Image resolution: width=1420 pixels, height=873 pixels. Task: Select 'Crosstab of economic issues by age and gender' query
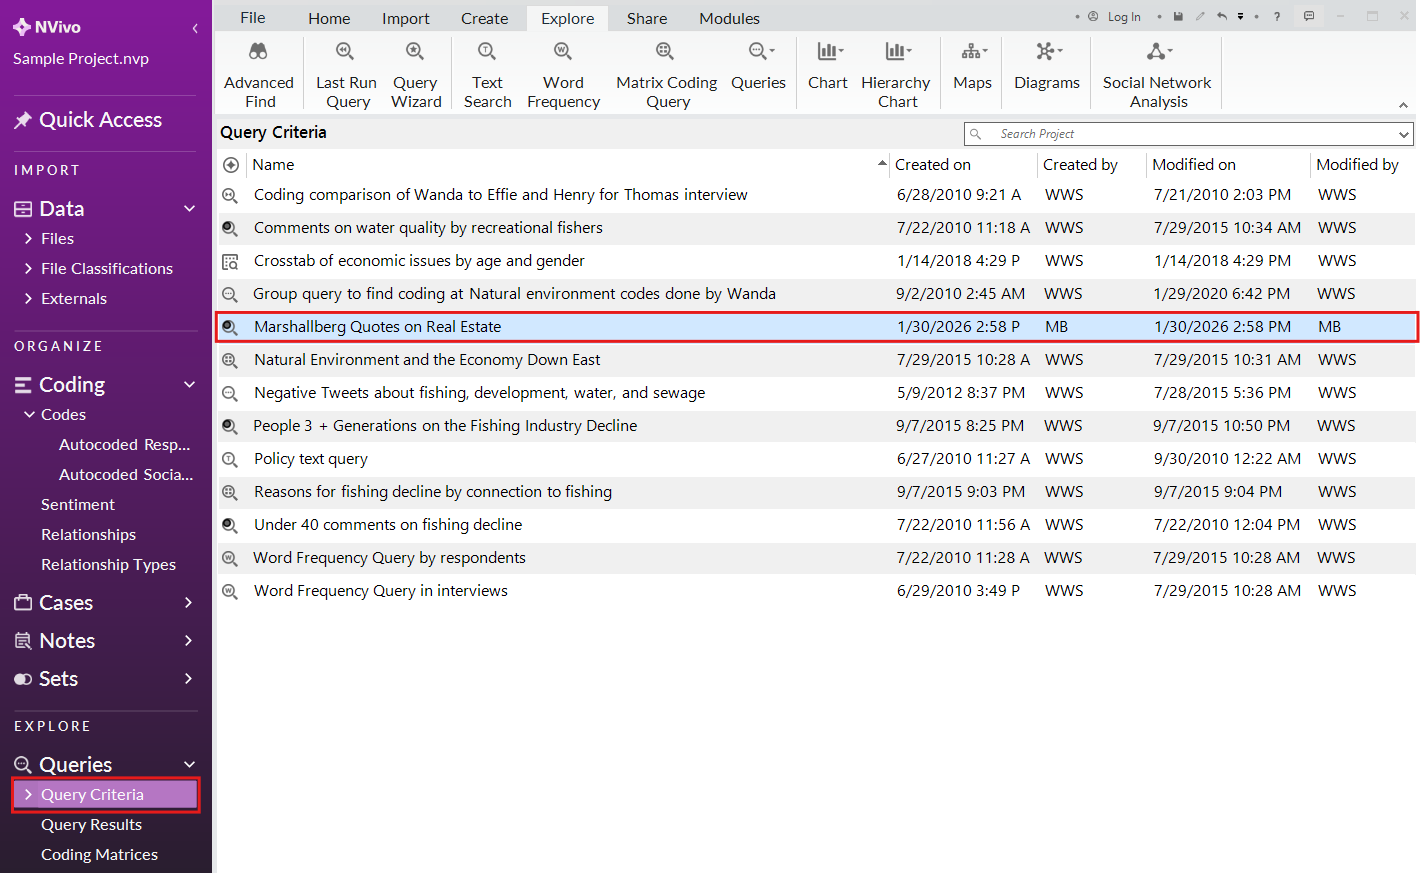(816, 261)
